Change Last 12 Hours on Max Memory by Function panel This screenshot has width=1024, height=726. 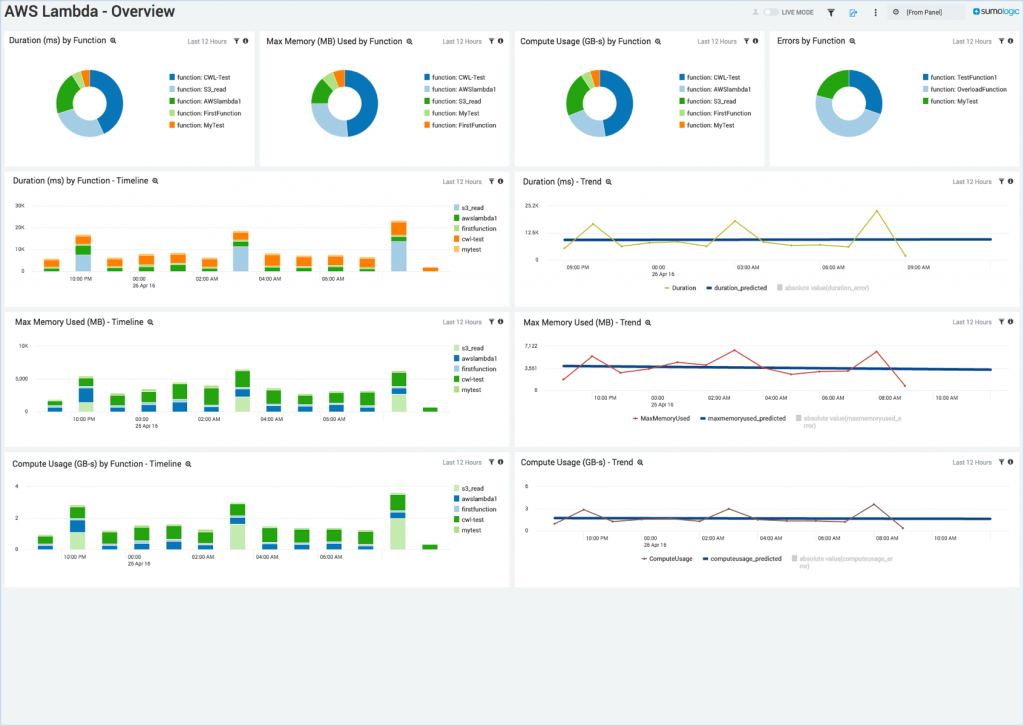click(462, 42)
